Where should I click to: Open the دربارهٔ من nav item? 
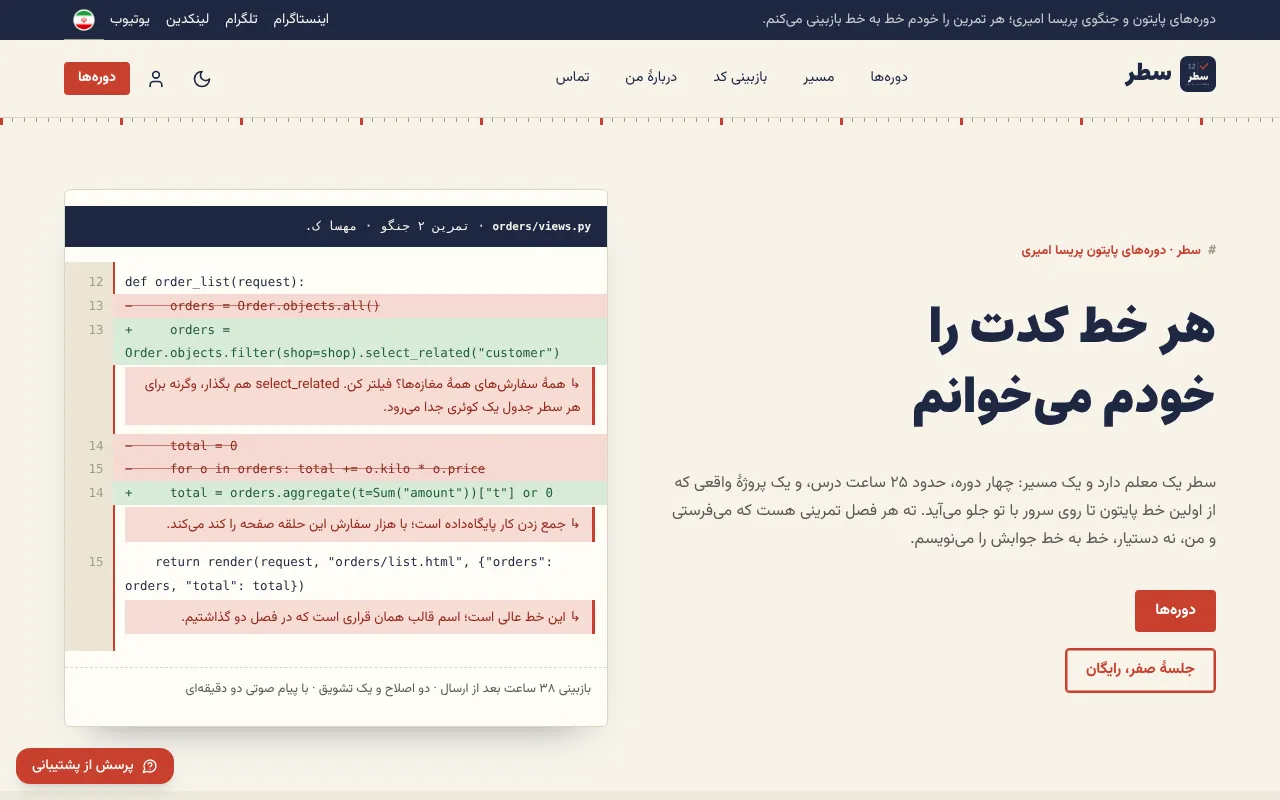point(651,77)
